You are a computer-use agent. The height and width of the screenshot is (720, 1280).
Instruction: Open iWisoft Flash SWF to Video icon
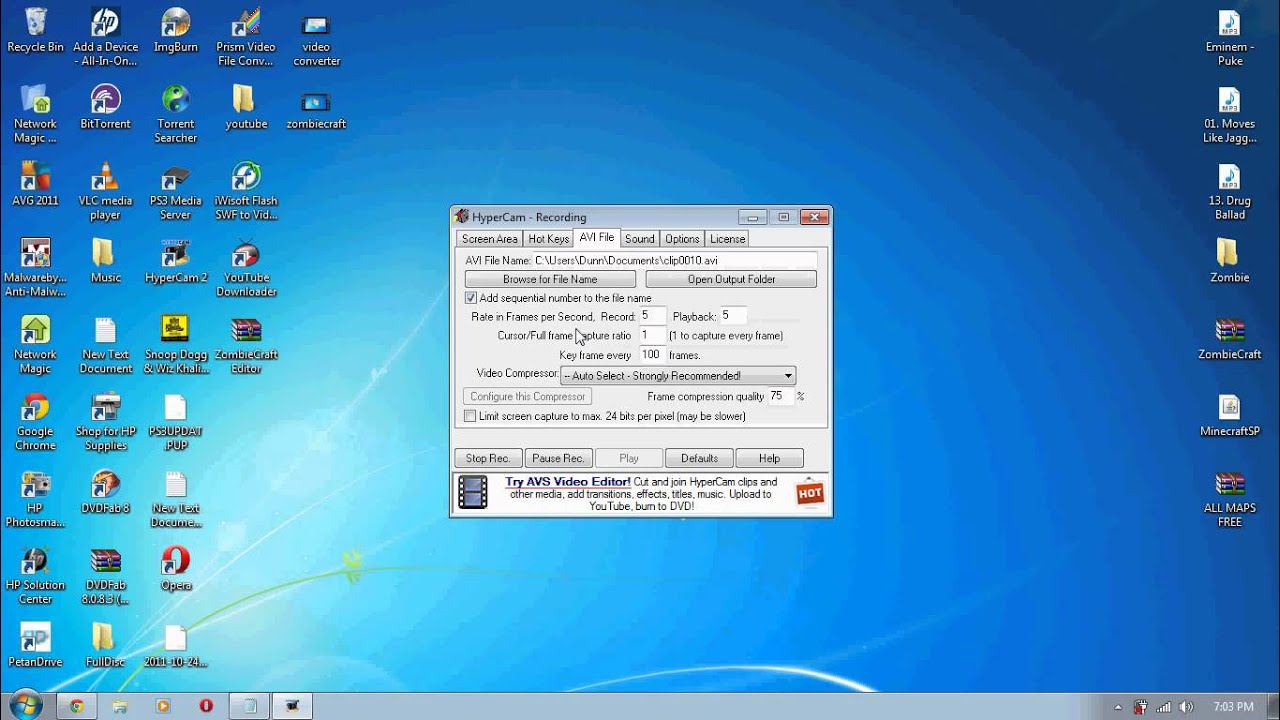pos(246,191)
